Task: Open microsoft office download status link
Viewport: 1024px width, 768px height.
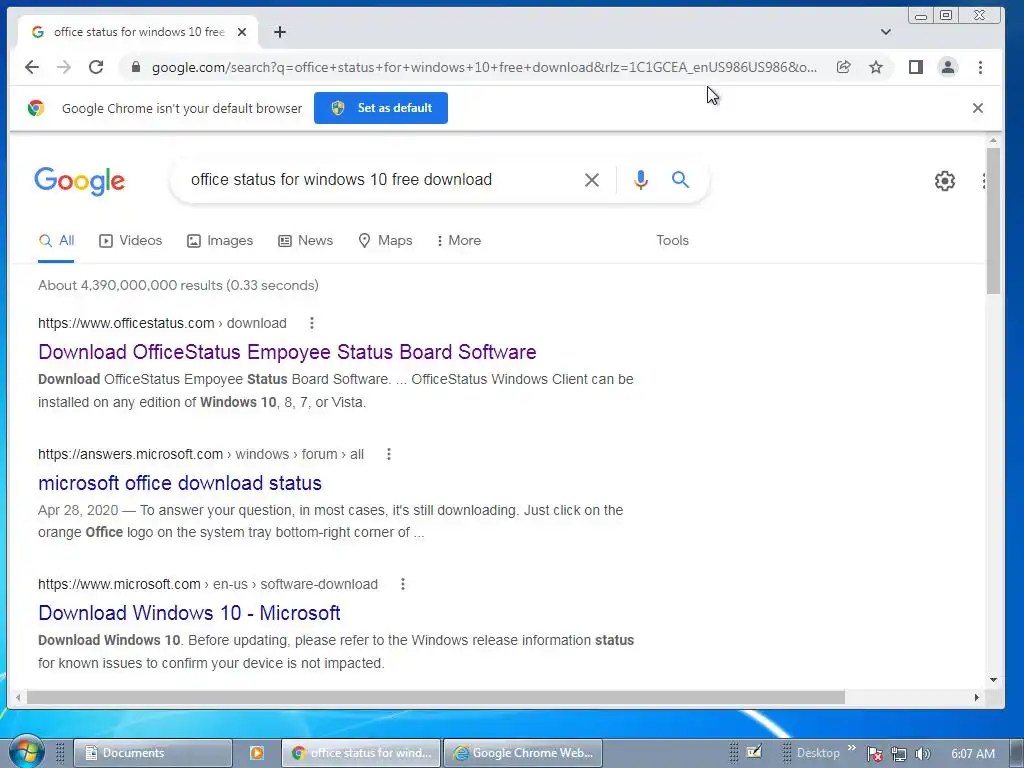Action: (x=180, y=483)
